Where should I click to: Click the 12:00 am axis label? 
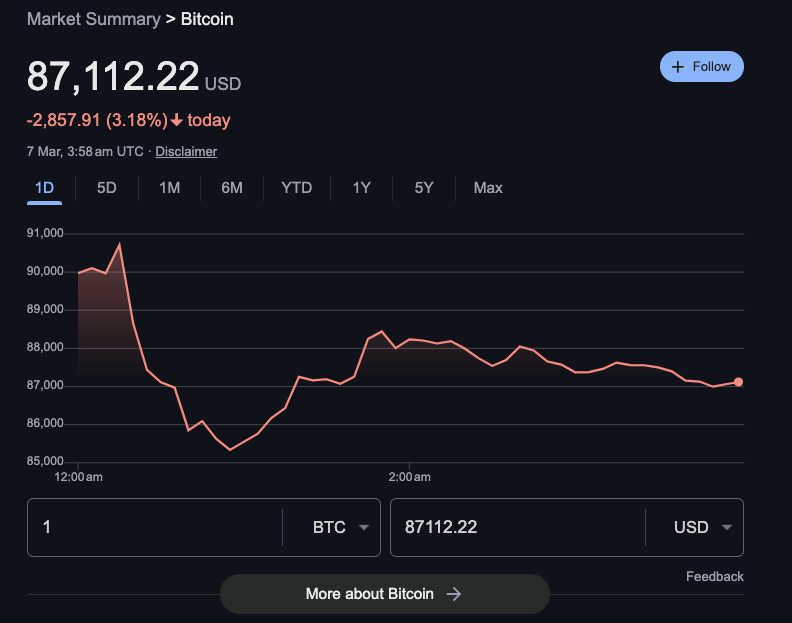(x=78, y=477)
